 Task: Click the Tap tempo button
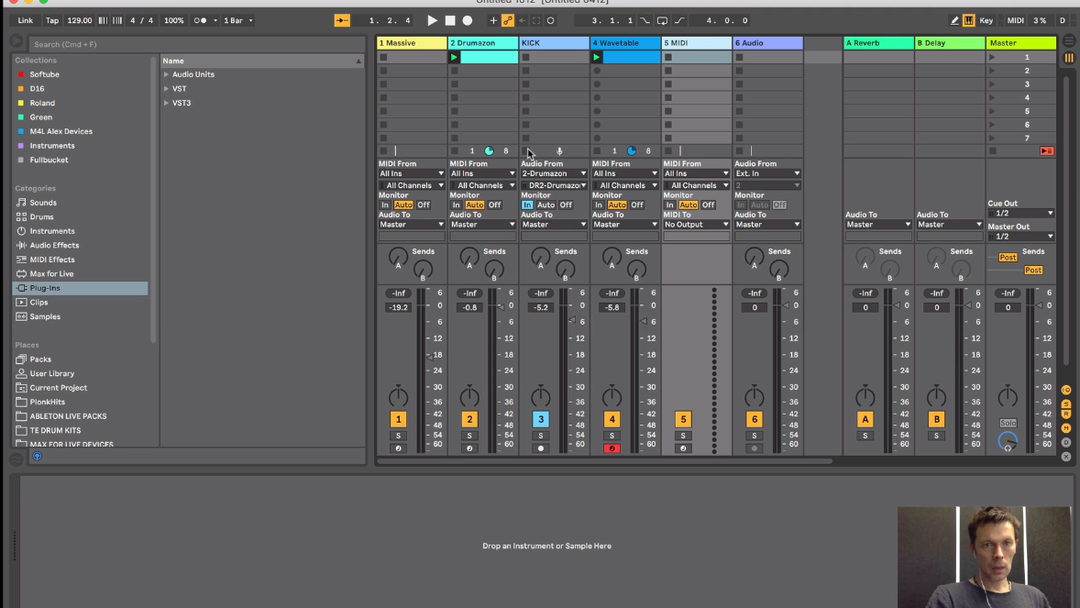click(x=52, y=20)
